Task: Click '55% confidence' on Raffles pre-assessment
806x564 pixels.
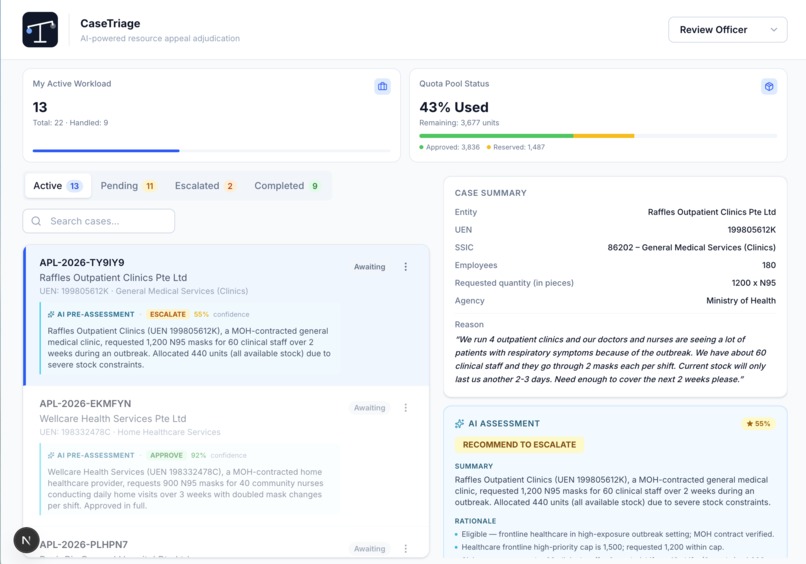Action: point(222,314)
